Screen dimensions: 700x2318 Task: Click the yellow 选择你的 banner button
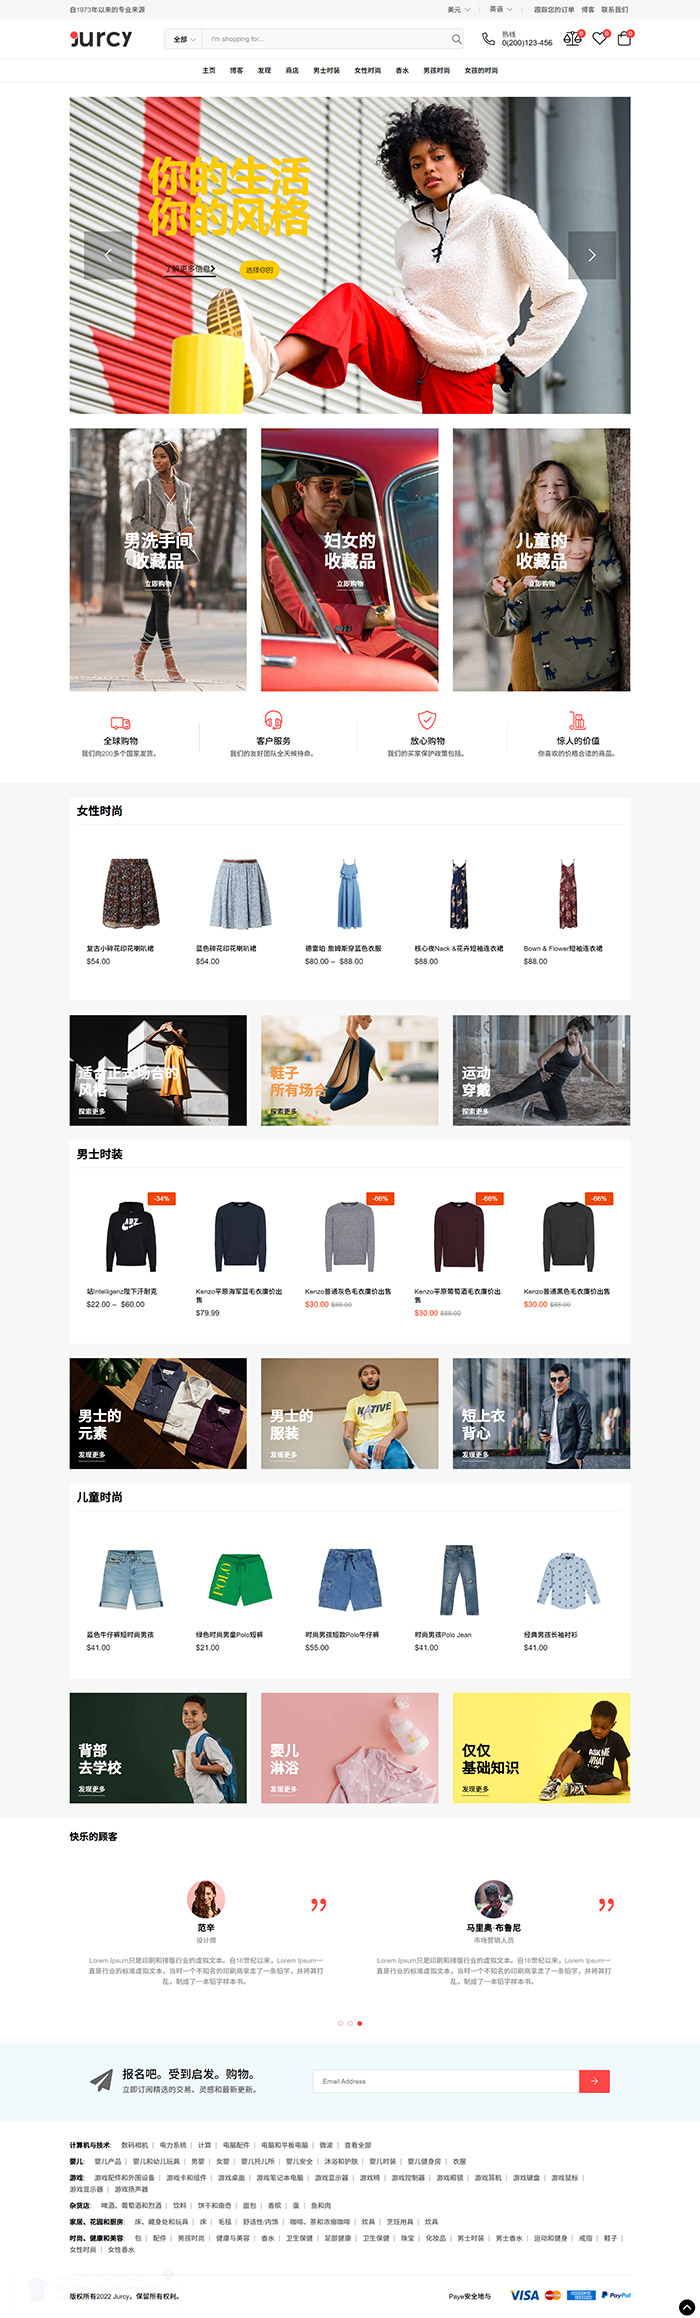coord(259,270)
